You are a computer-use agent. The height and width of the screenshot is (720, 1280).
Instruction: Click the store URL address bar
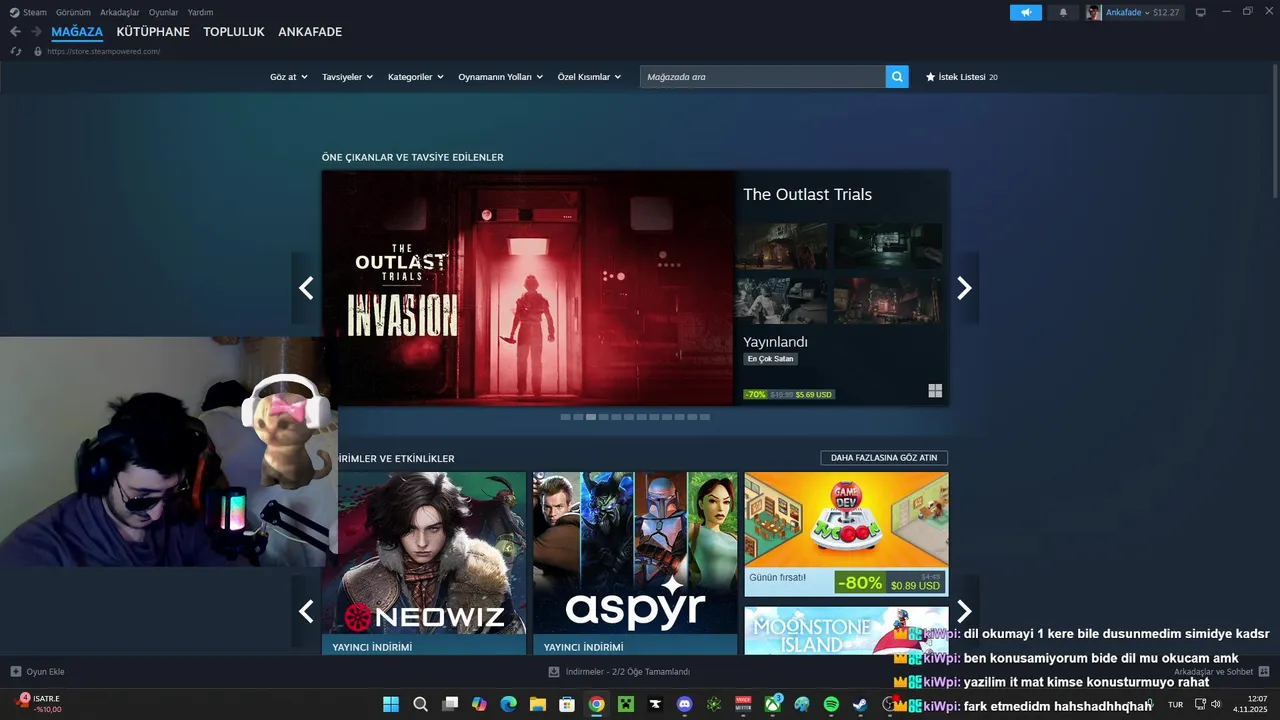(103, 51)
